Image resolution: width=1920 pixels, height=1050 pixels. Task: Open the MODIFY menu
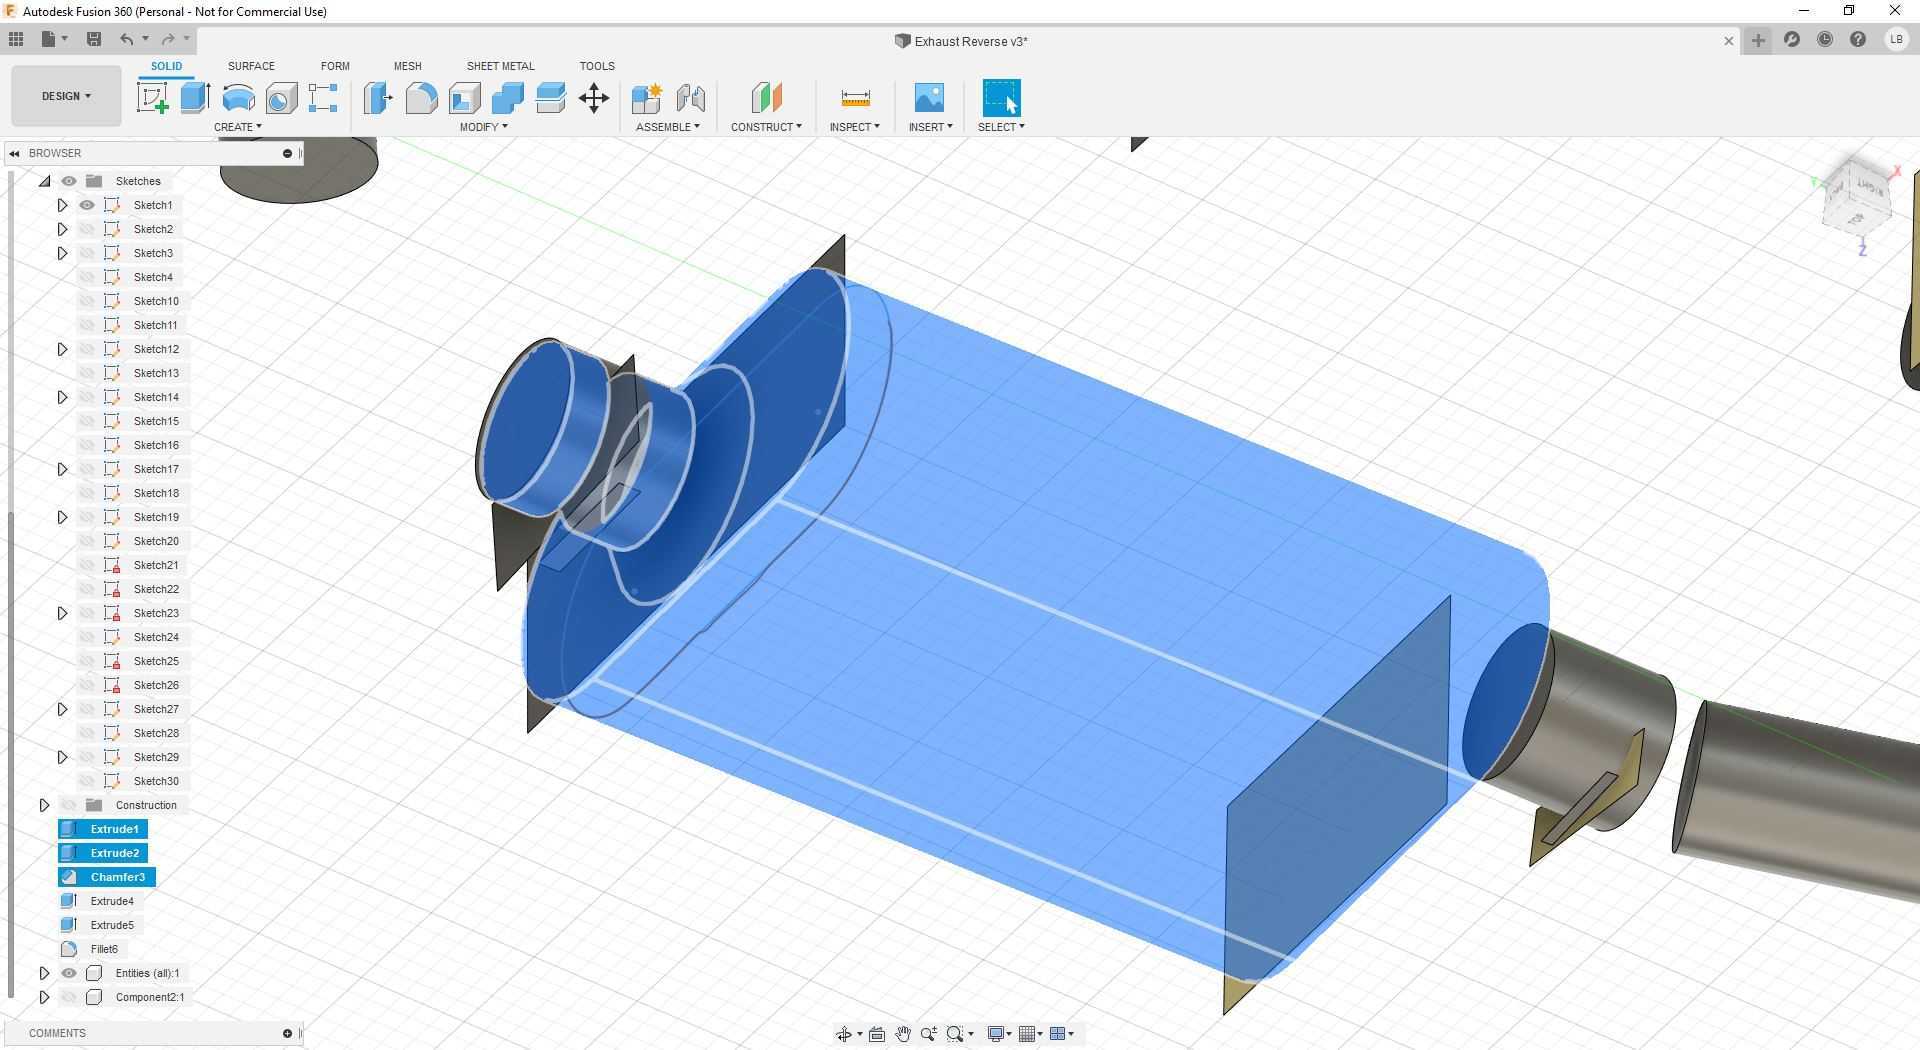[483, 127]
